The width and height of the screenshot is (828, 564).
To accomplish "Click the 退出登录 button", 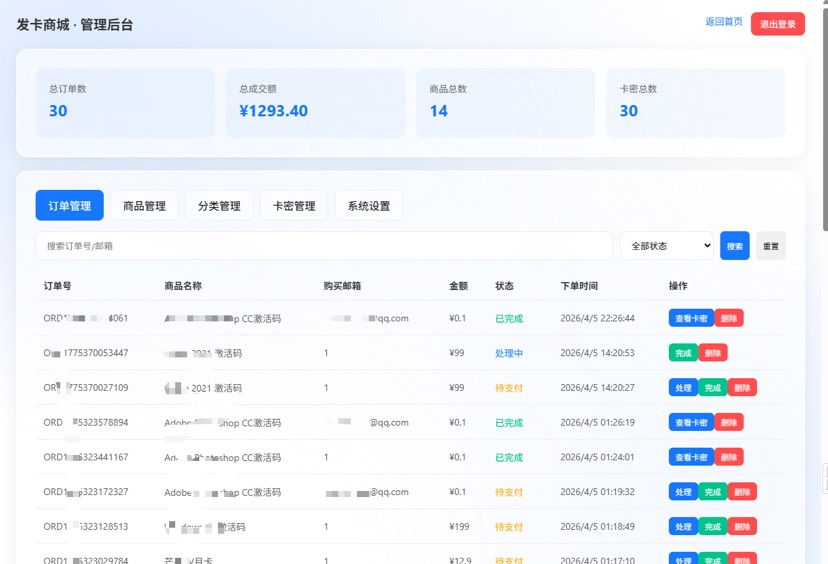I will click(777, 24).
